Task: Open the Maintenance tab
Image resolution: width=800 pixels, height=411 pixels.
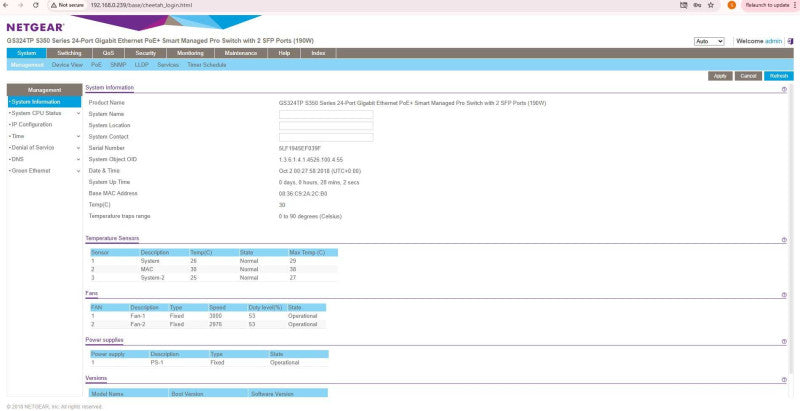Action: coord(241,53)
